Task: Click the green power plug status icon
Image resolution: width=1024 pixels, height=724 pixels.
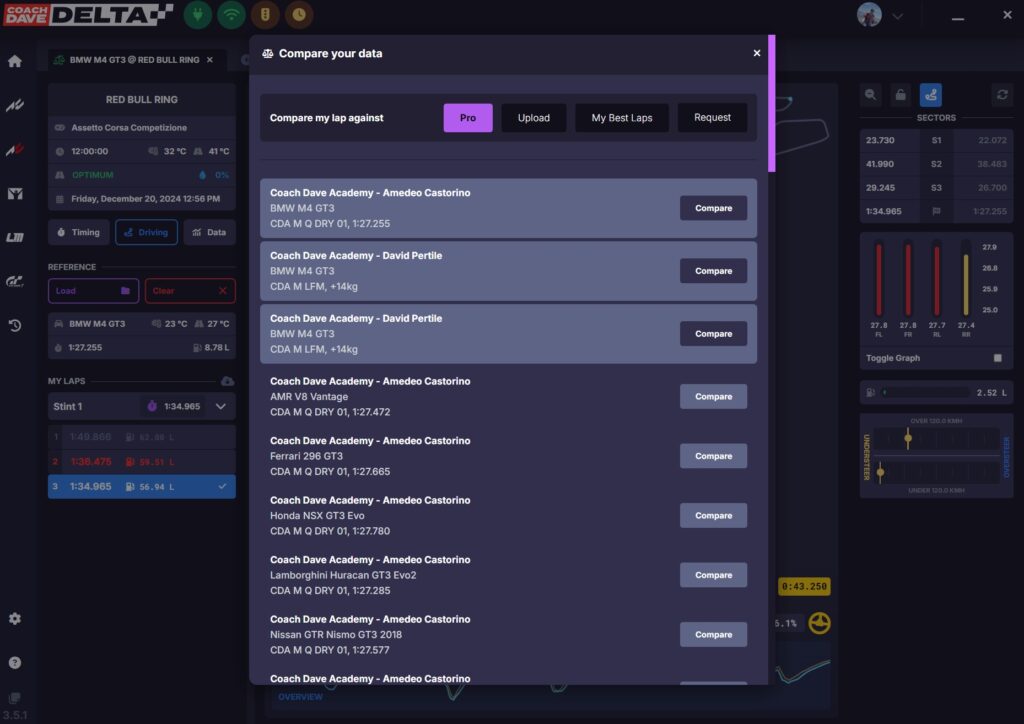Action: [198, 15]
